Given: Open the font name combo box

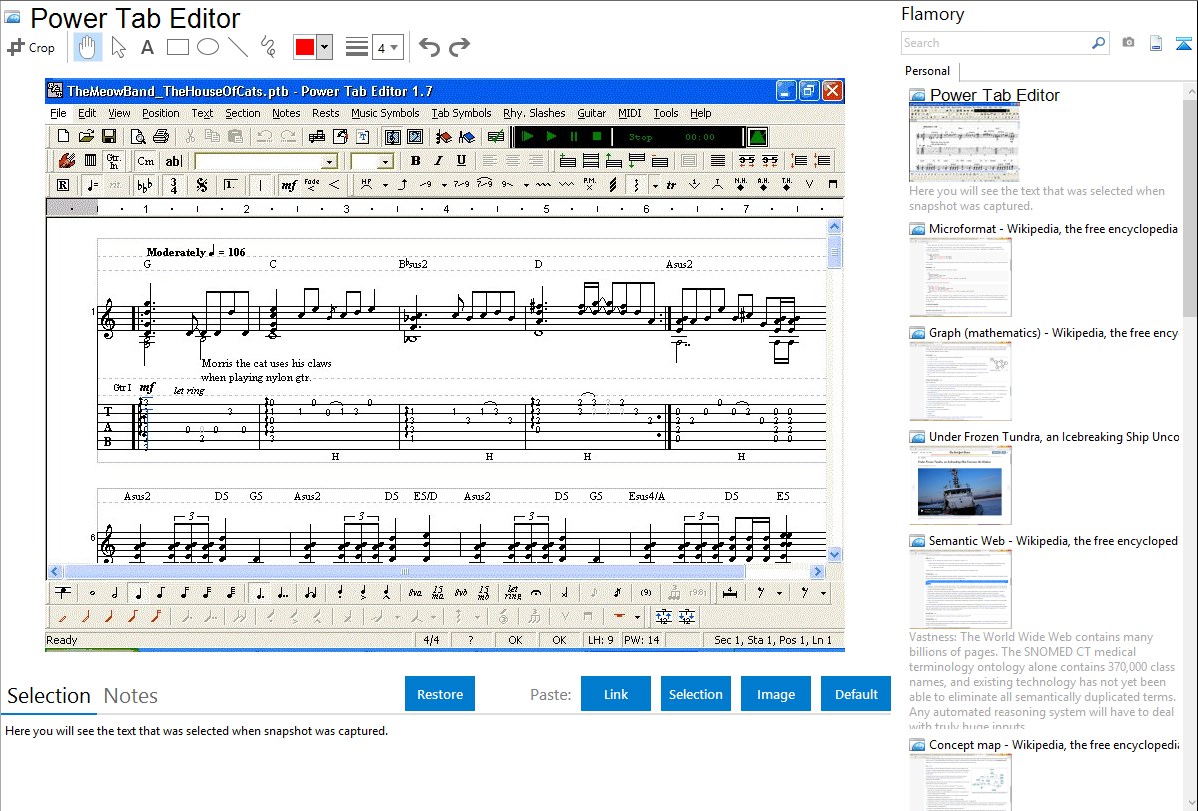Looking at the screenshot, I should pyautogui.click(x=267, y=161).
